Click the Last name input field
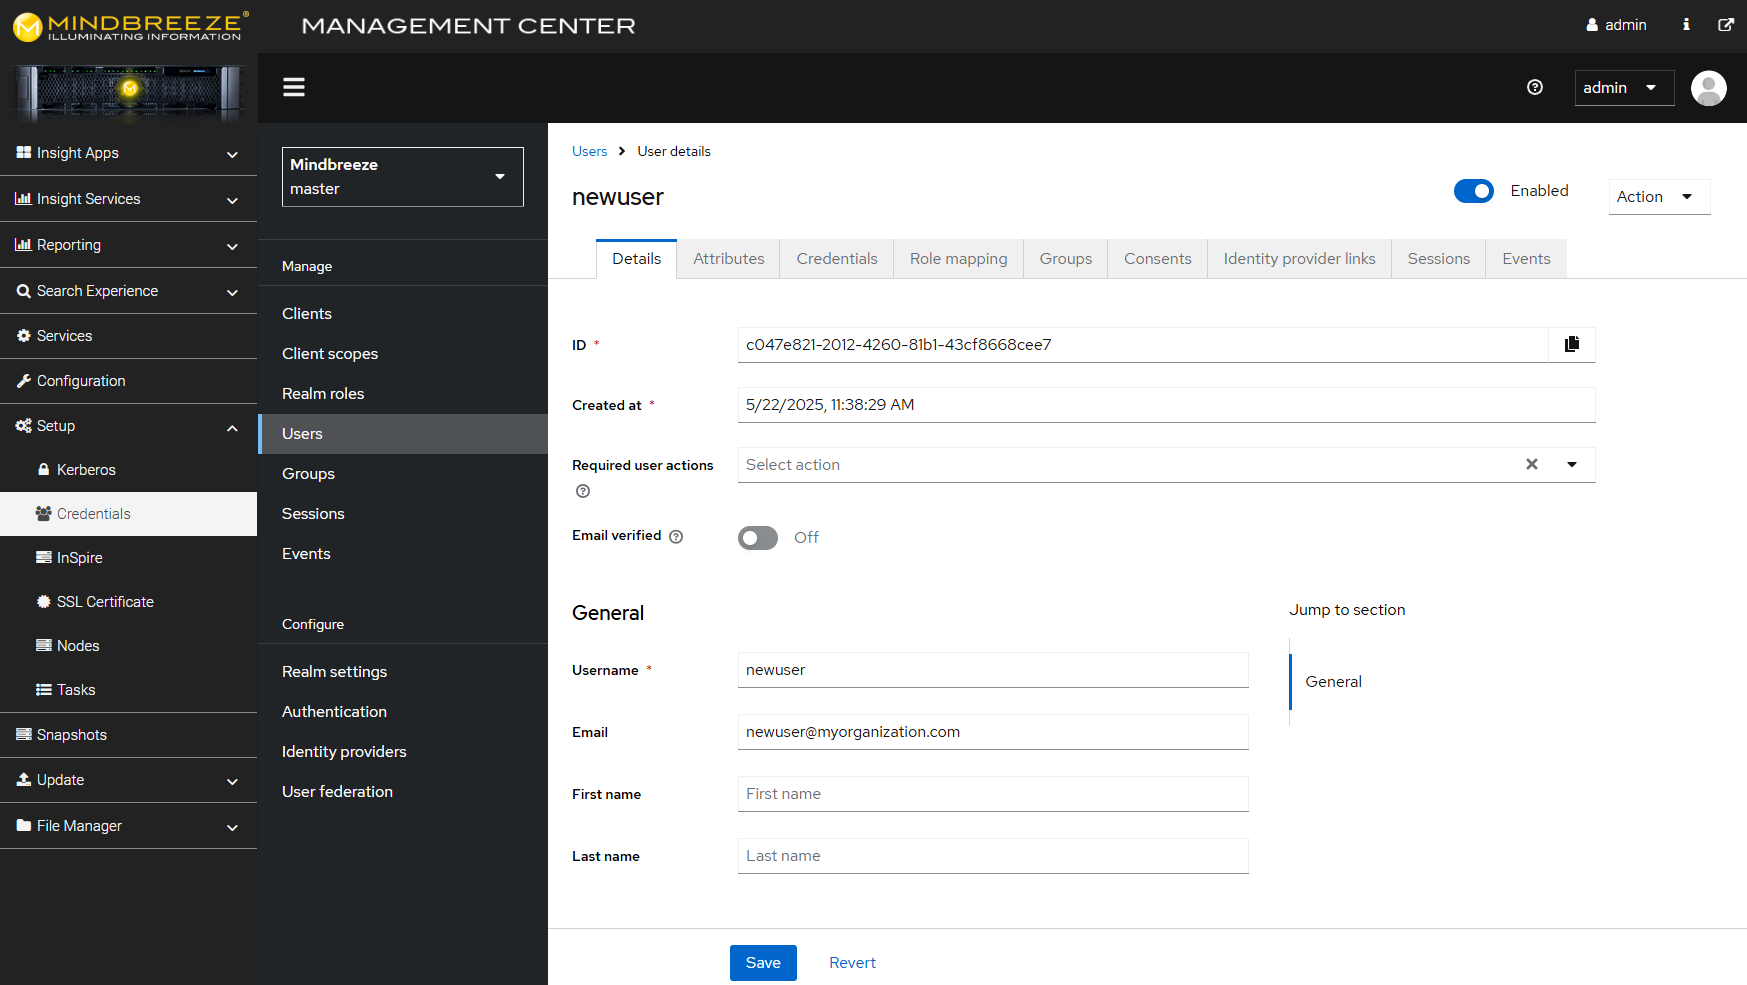This screenshot has height=985, width=1747. [993, 856]
